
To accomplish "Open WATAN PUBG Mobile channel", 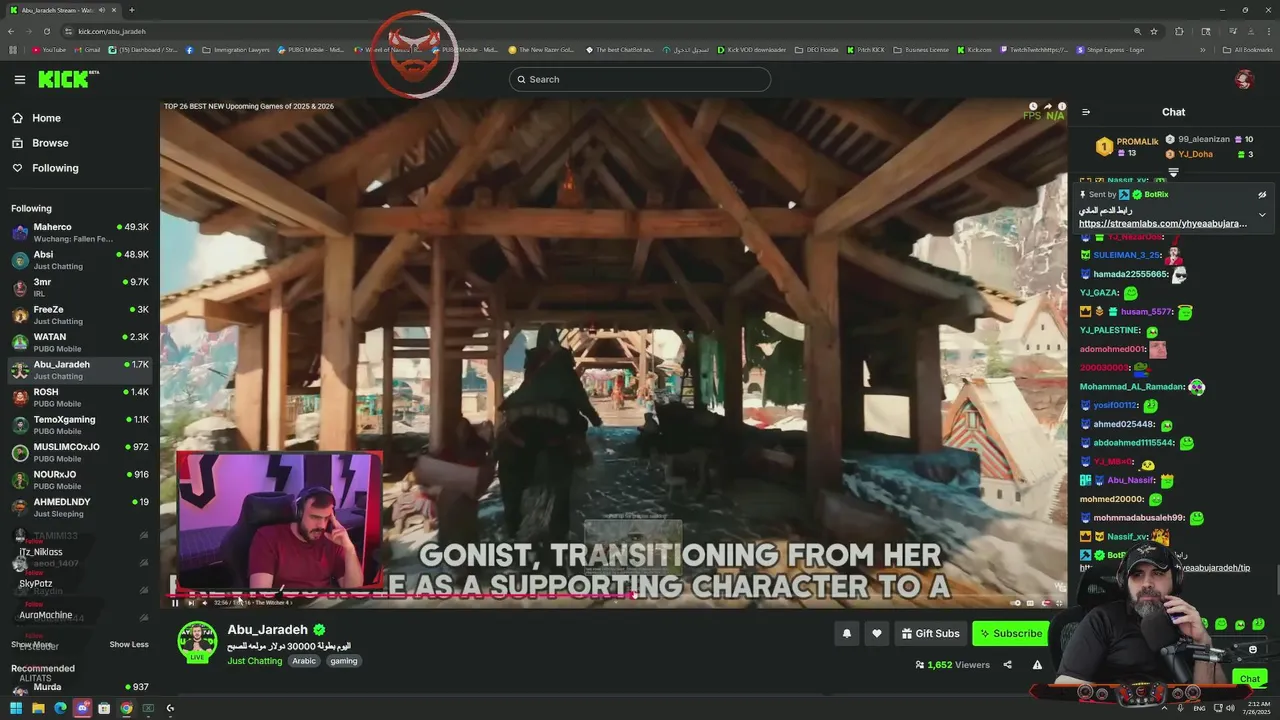I will coord(79,343).
